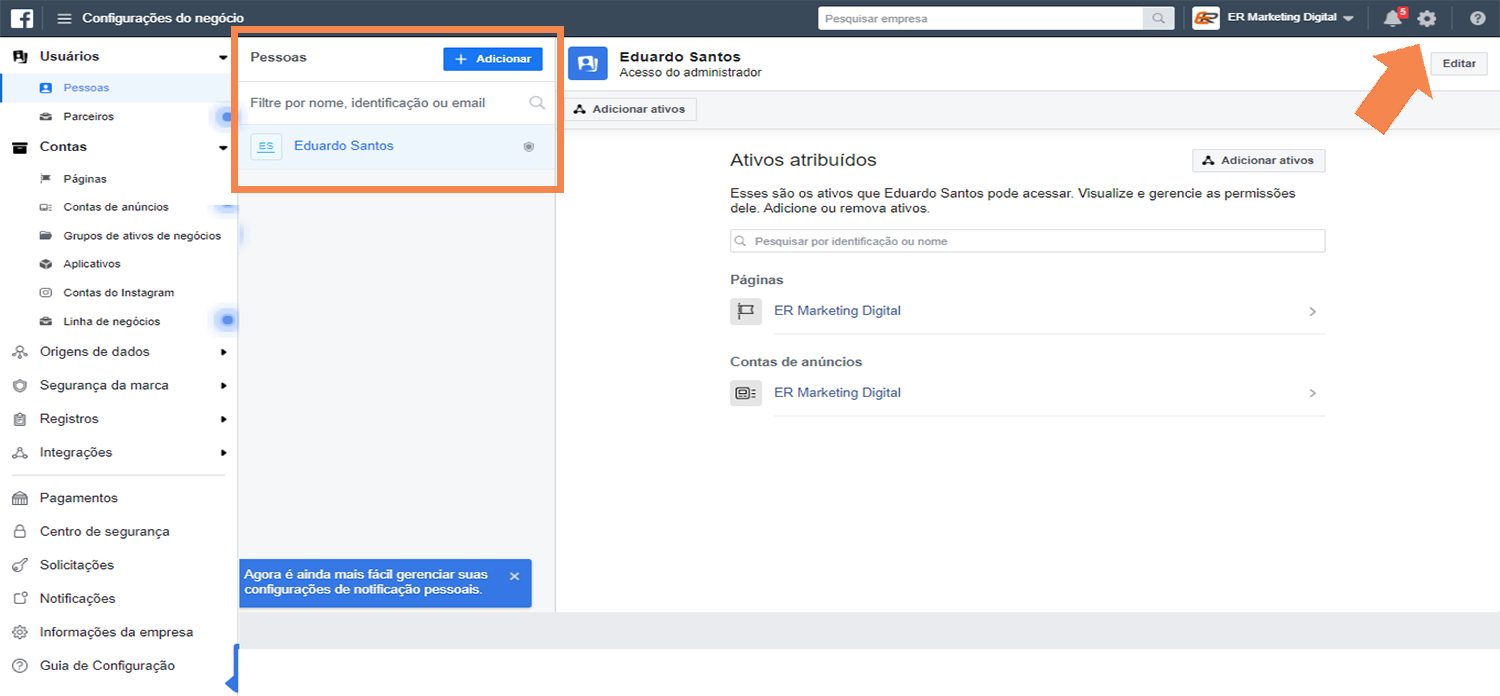The width and height of the screenshot is (1500, 696).
Task: Click the assets search input field
Action: 1027,241
